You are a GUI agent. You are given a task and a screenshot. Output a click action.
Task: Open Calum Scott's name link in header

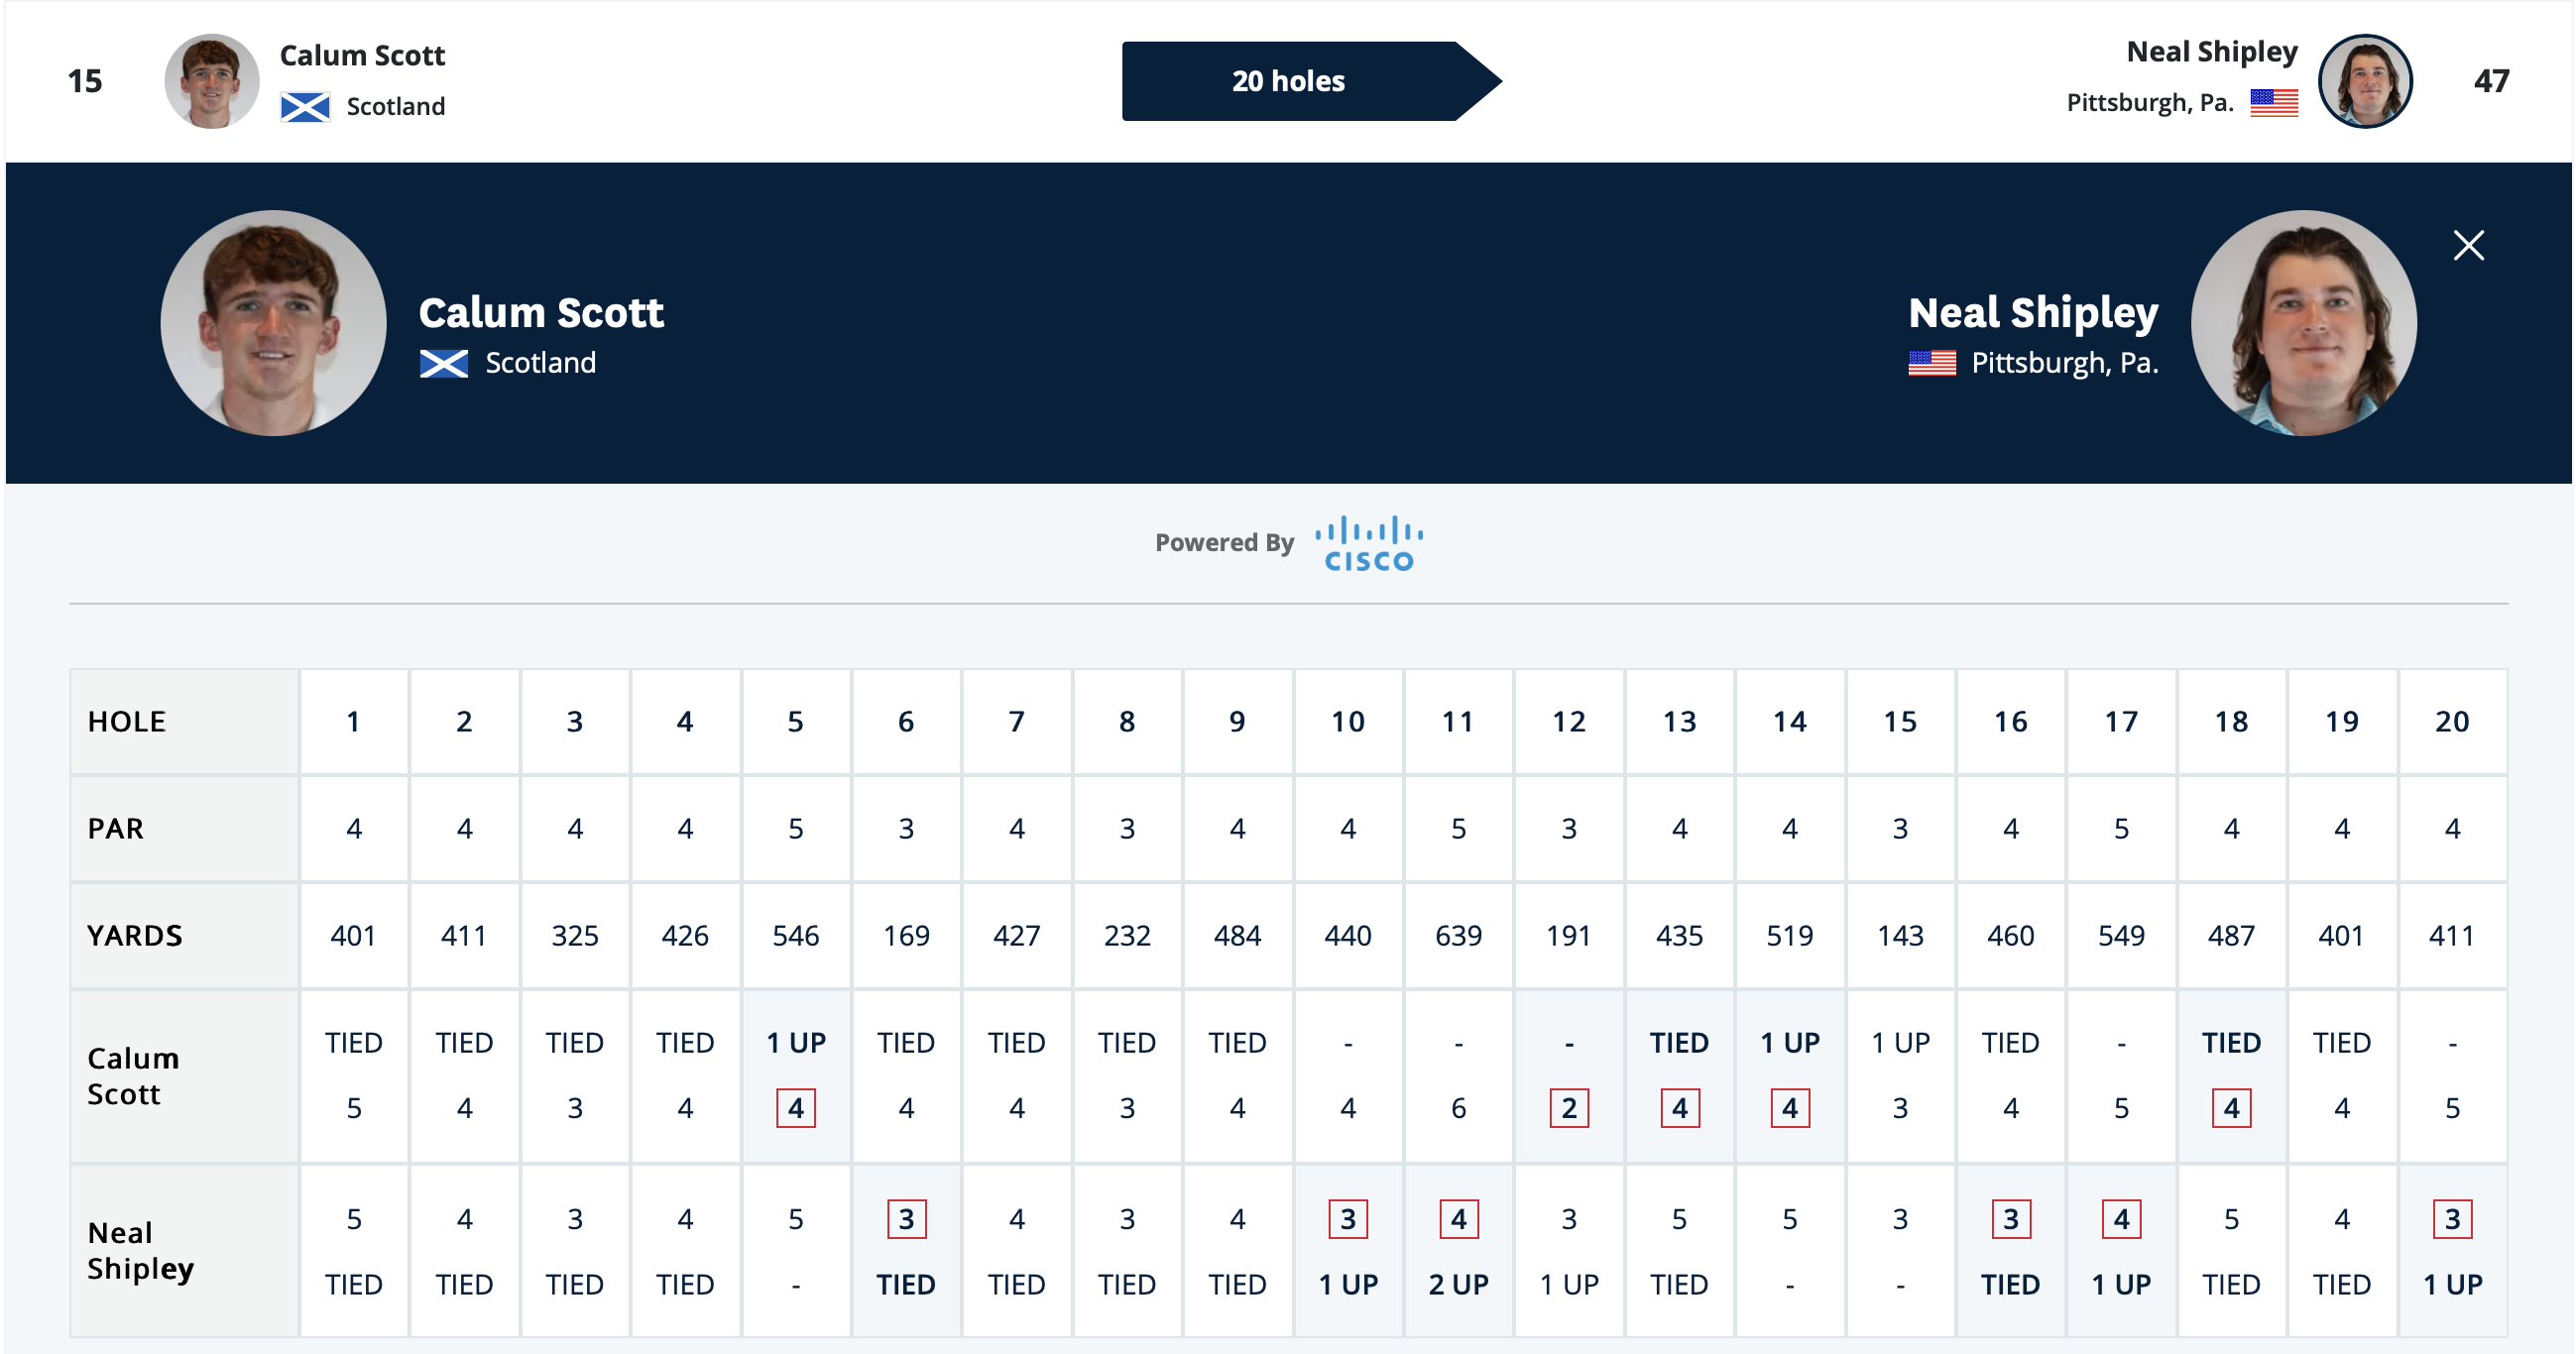click(362, 55)
